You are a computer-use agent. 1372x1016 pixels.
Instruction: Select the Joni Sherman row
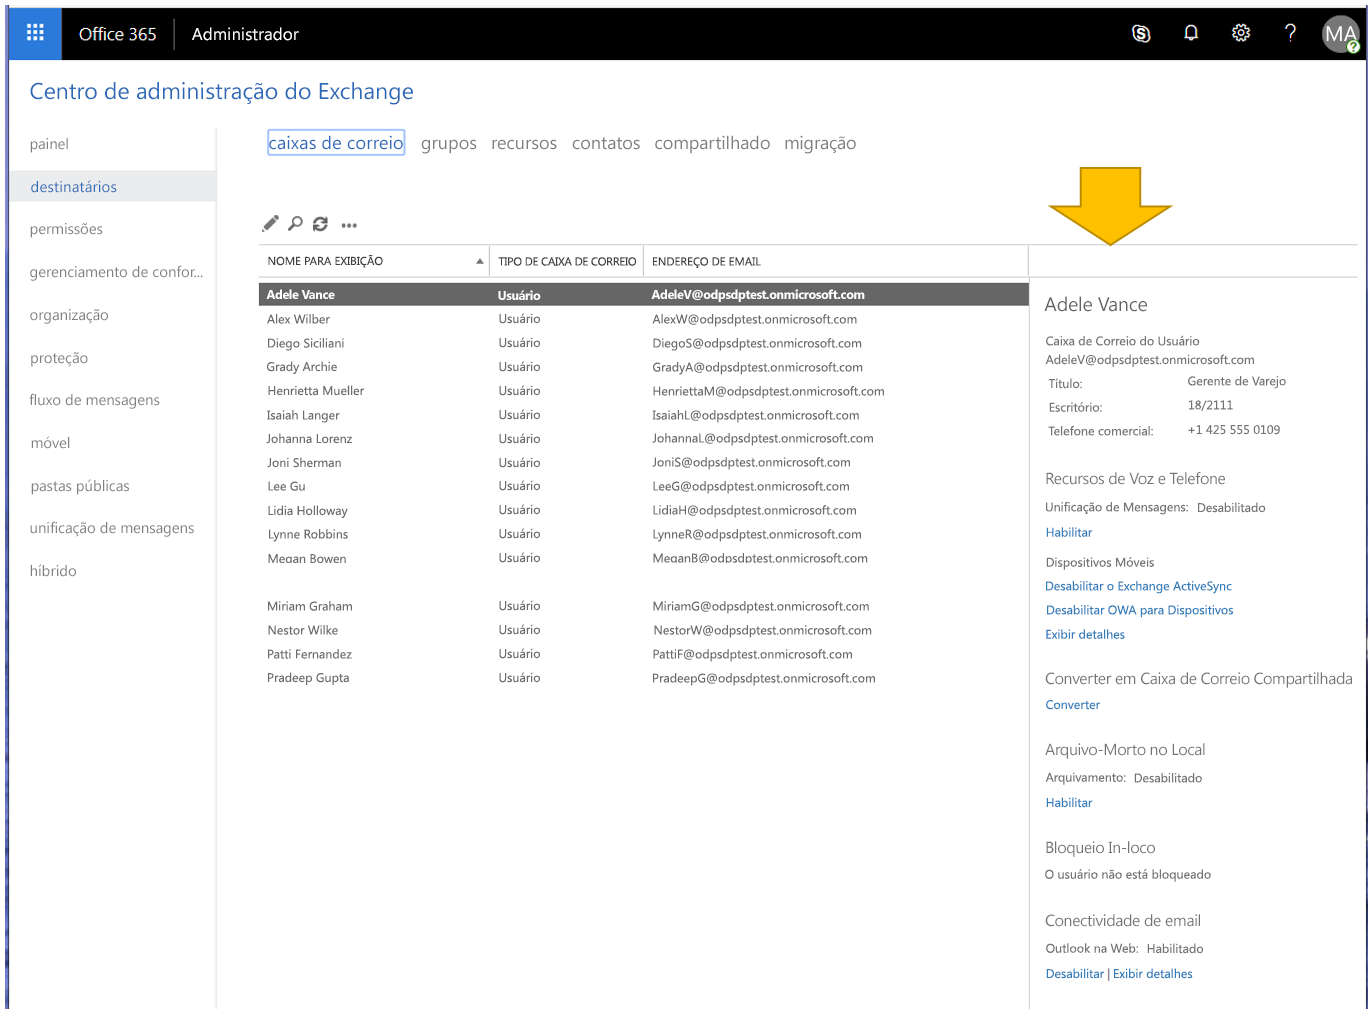[644, 462]
